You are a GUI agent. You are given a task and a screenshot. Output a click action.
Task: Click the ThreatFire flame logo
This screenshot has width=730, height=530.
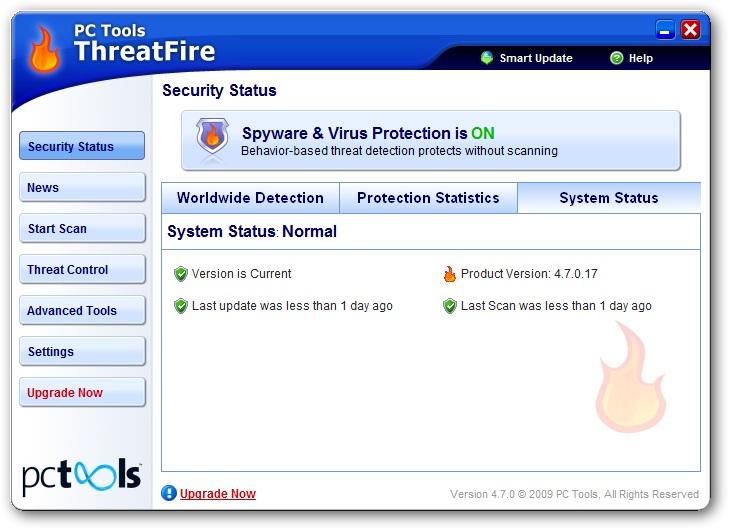[44, 49]
